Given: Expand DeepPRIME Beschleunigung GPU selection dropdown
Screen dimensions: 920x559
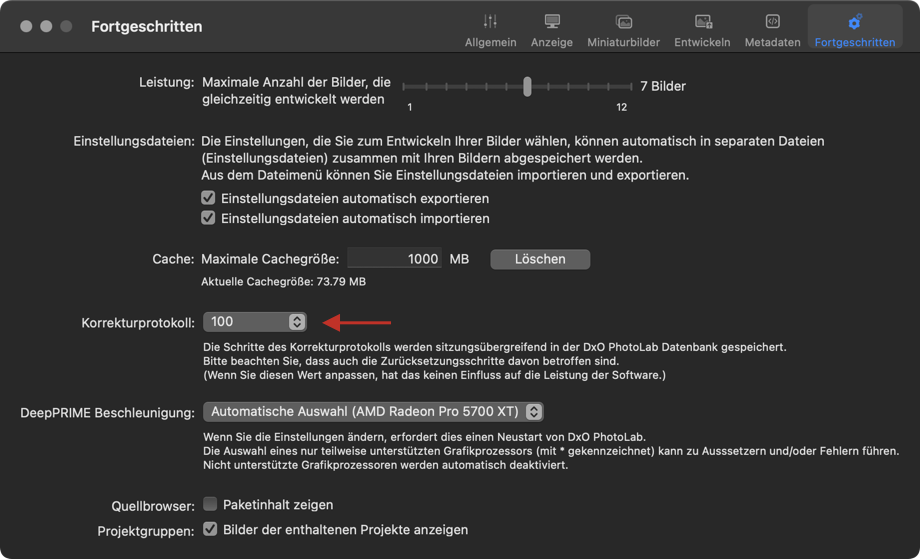Looking at the screenshot, I should (373, 412).
